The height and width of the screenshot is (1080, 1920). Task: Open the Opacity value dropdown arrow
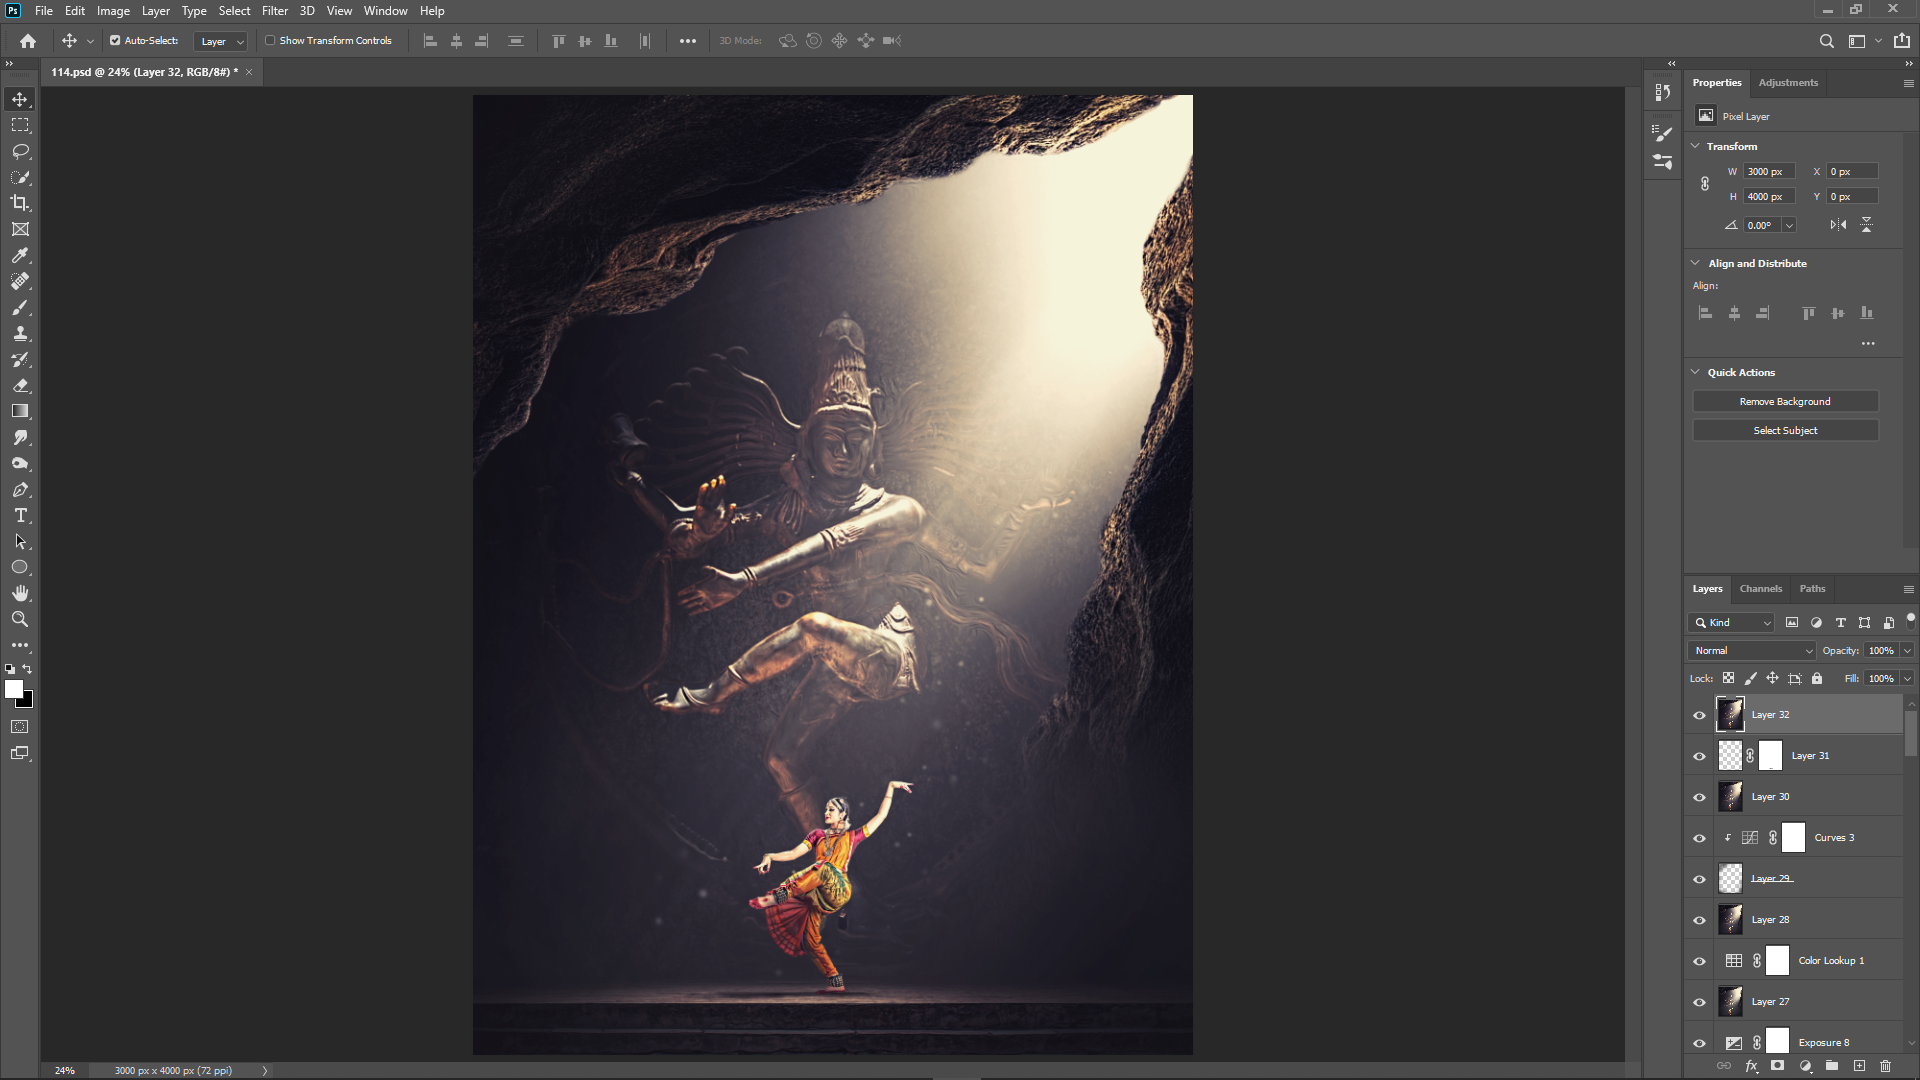[x=1907, y=651]
